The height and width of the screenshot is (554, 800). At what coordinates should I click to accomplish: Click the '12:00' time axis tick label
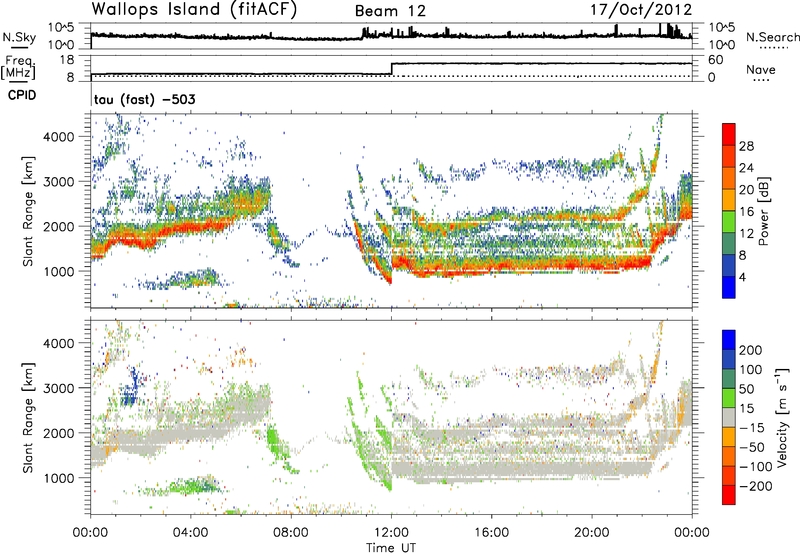[x=391, y=533]
